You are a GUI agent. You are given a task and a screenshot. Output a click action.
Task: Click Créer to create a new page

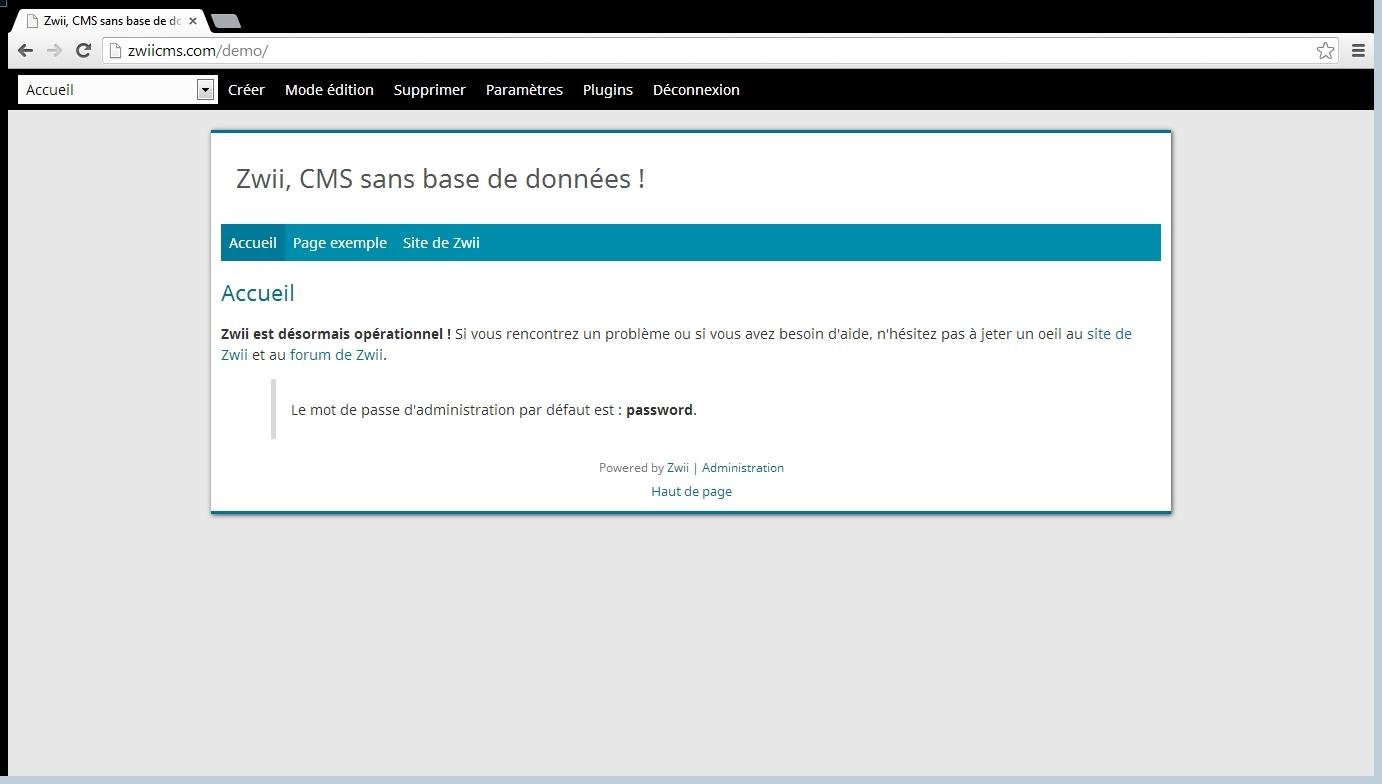[246, 89]
